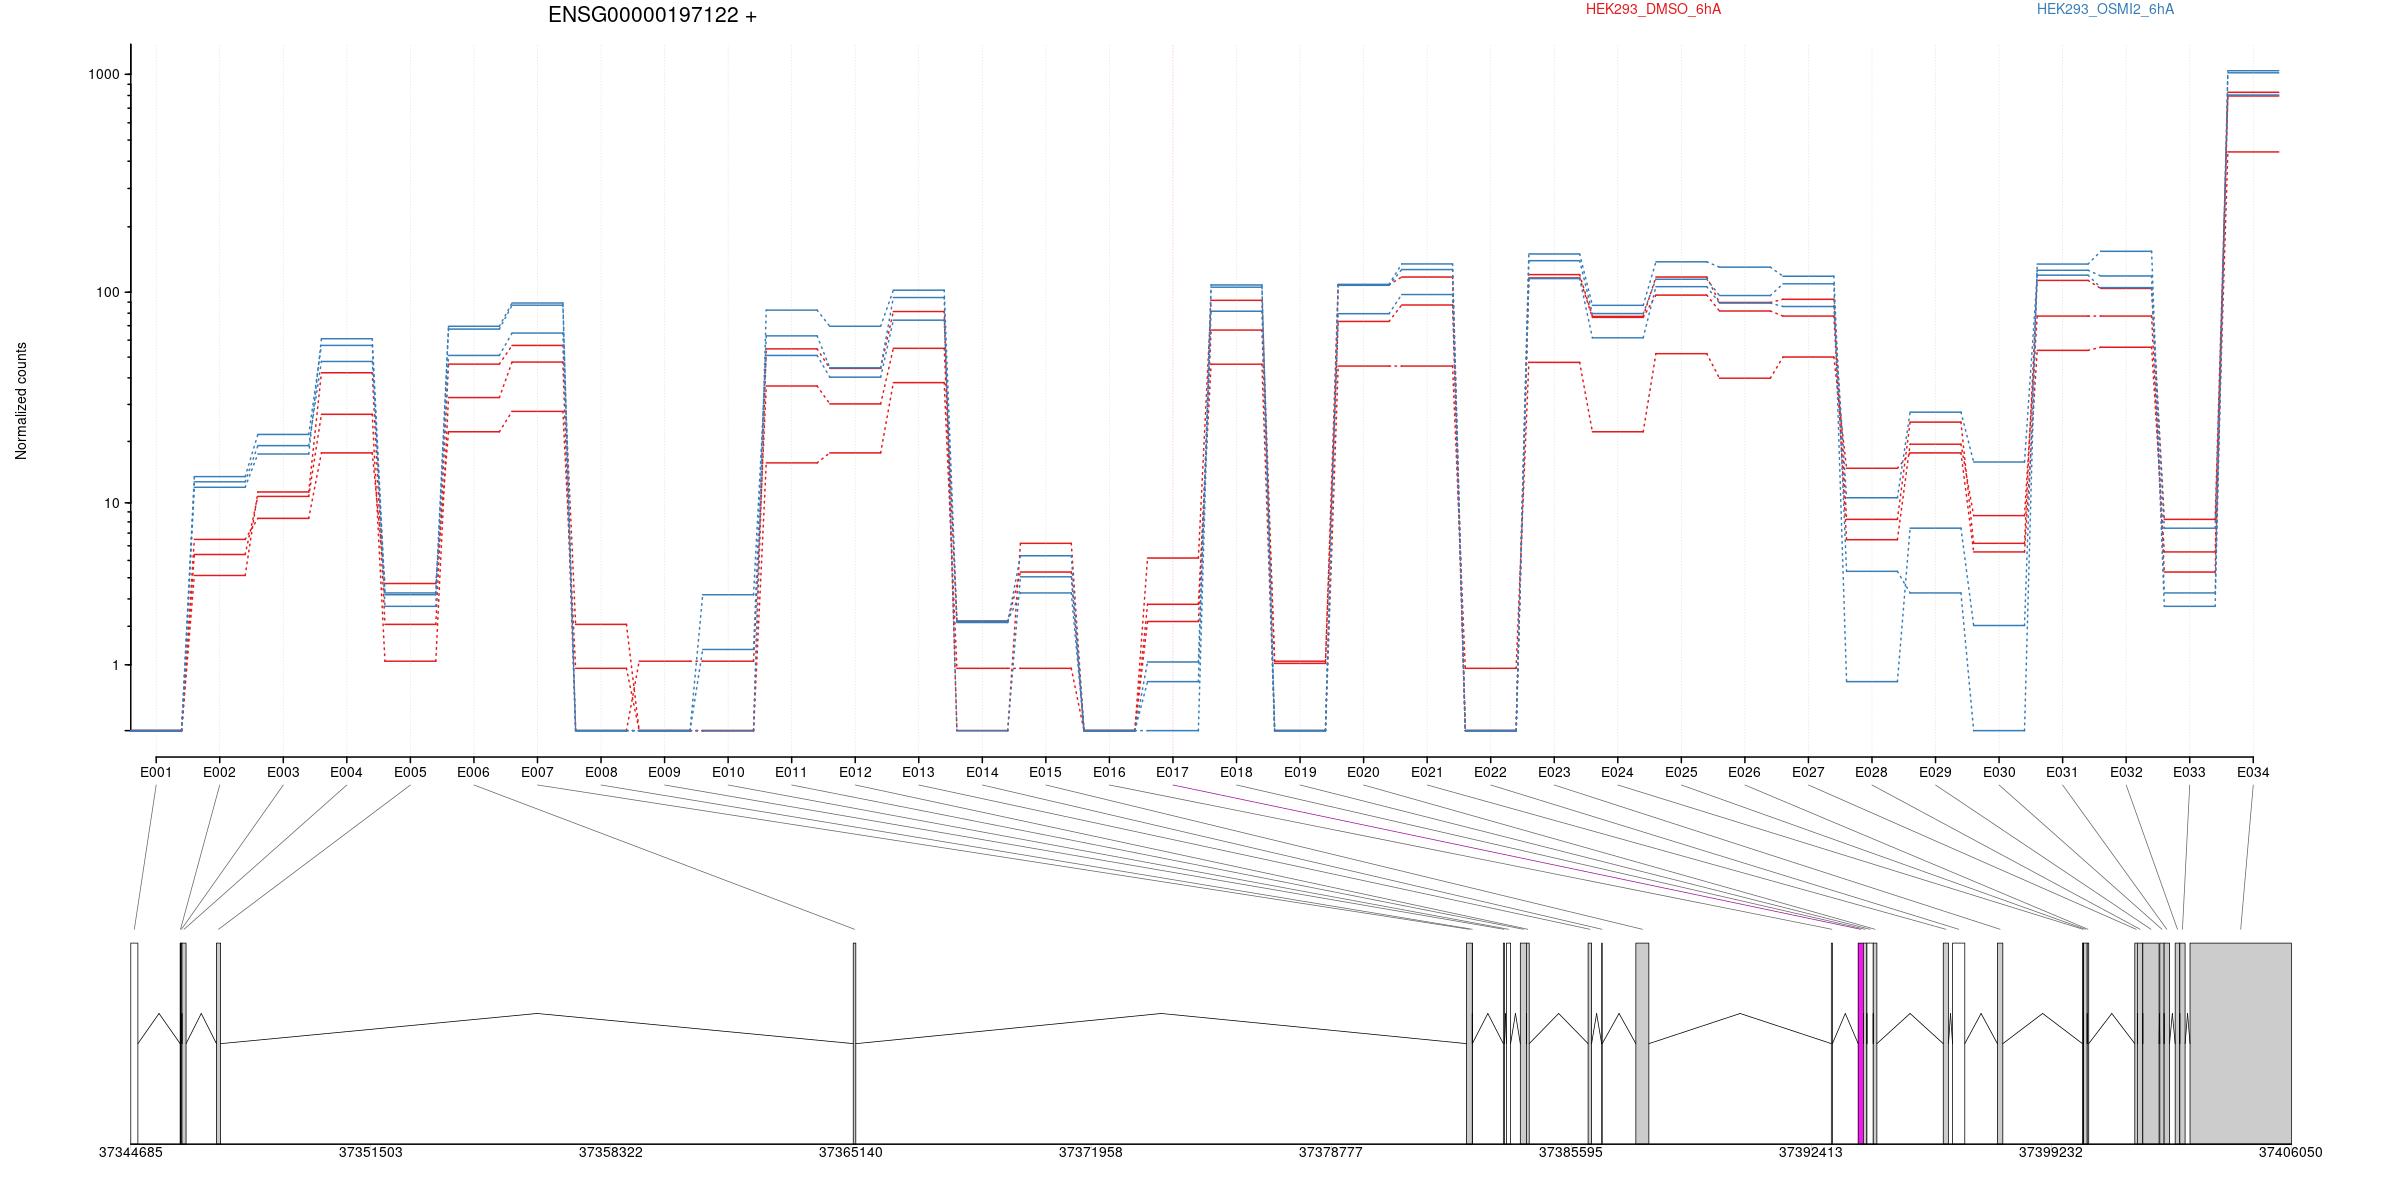Viewport: 2400px width, 1200px height.
Task: Select exon label E010
Action: pyautogui.click(x=728, y=772)
